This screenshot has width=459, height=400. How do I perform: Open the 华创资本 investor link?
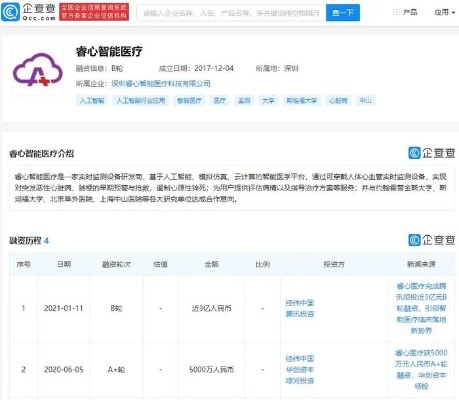[300, 370]
